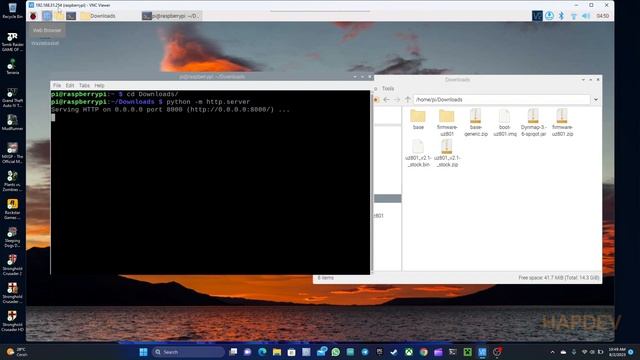Open the terminal Help menu
The width and height of the screenshot is (640, 360).
(99, 85)
